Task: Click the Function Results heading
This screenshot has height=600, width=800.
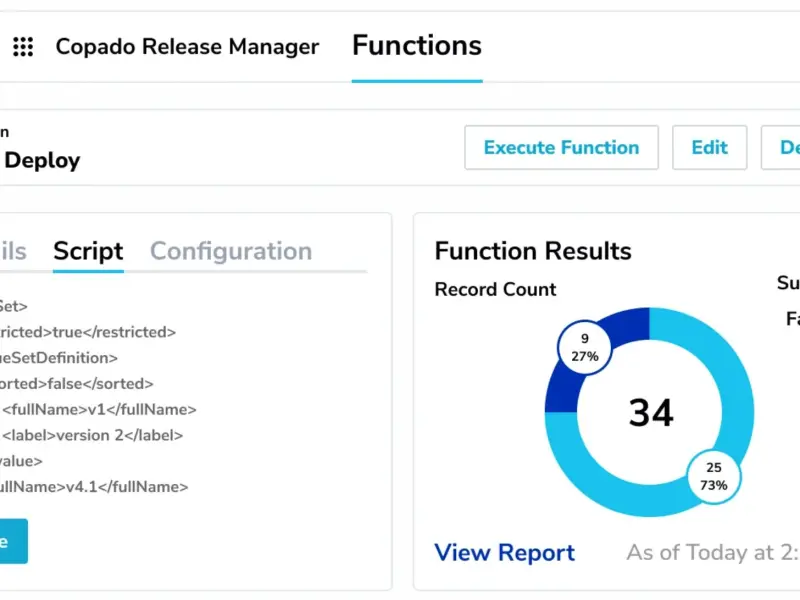Action: [533, 251]
